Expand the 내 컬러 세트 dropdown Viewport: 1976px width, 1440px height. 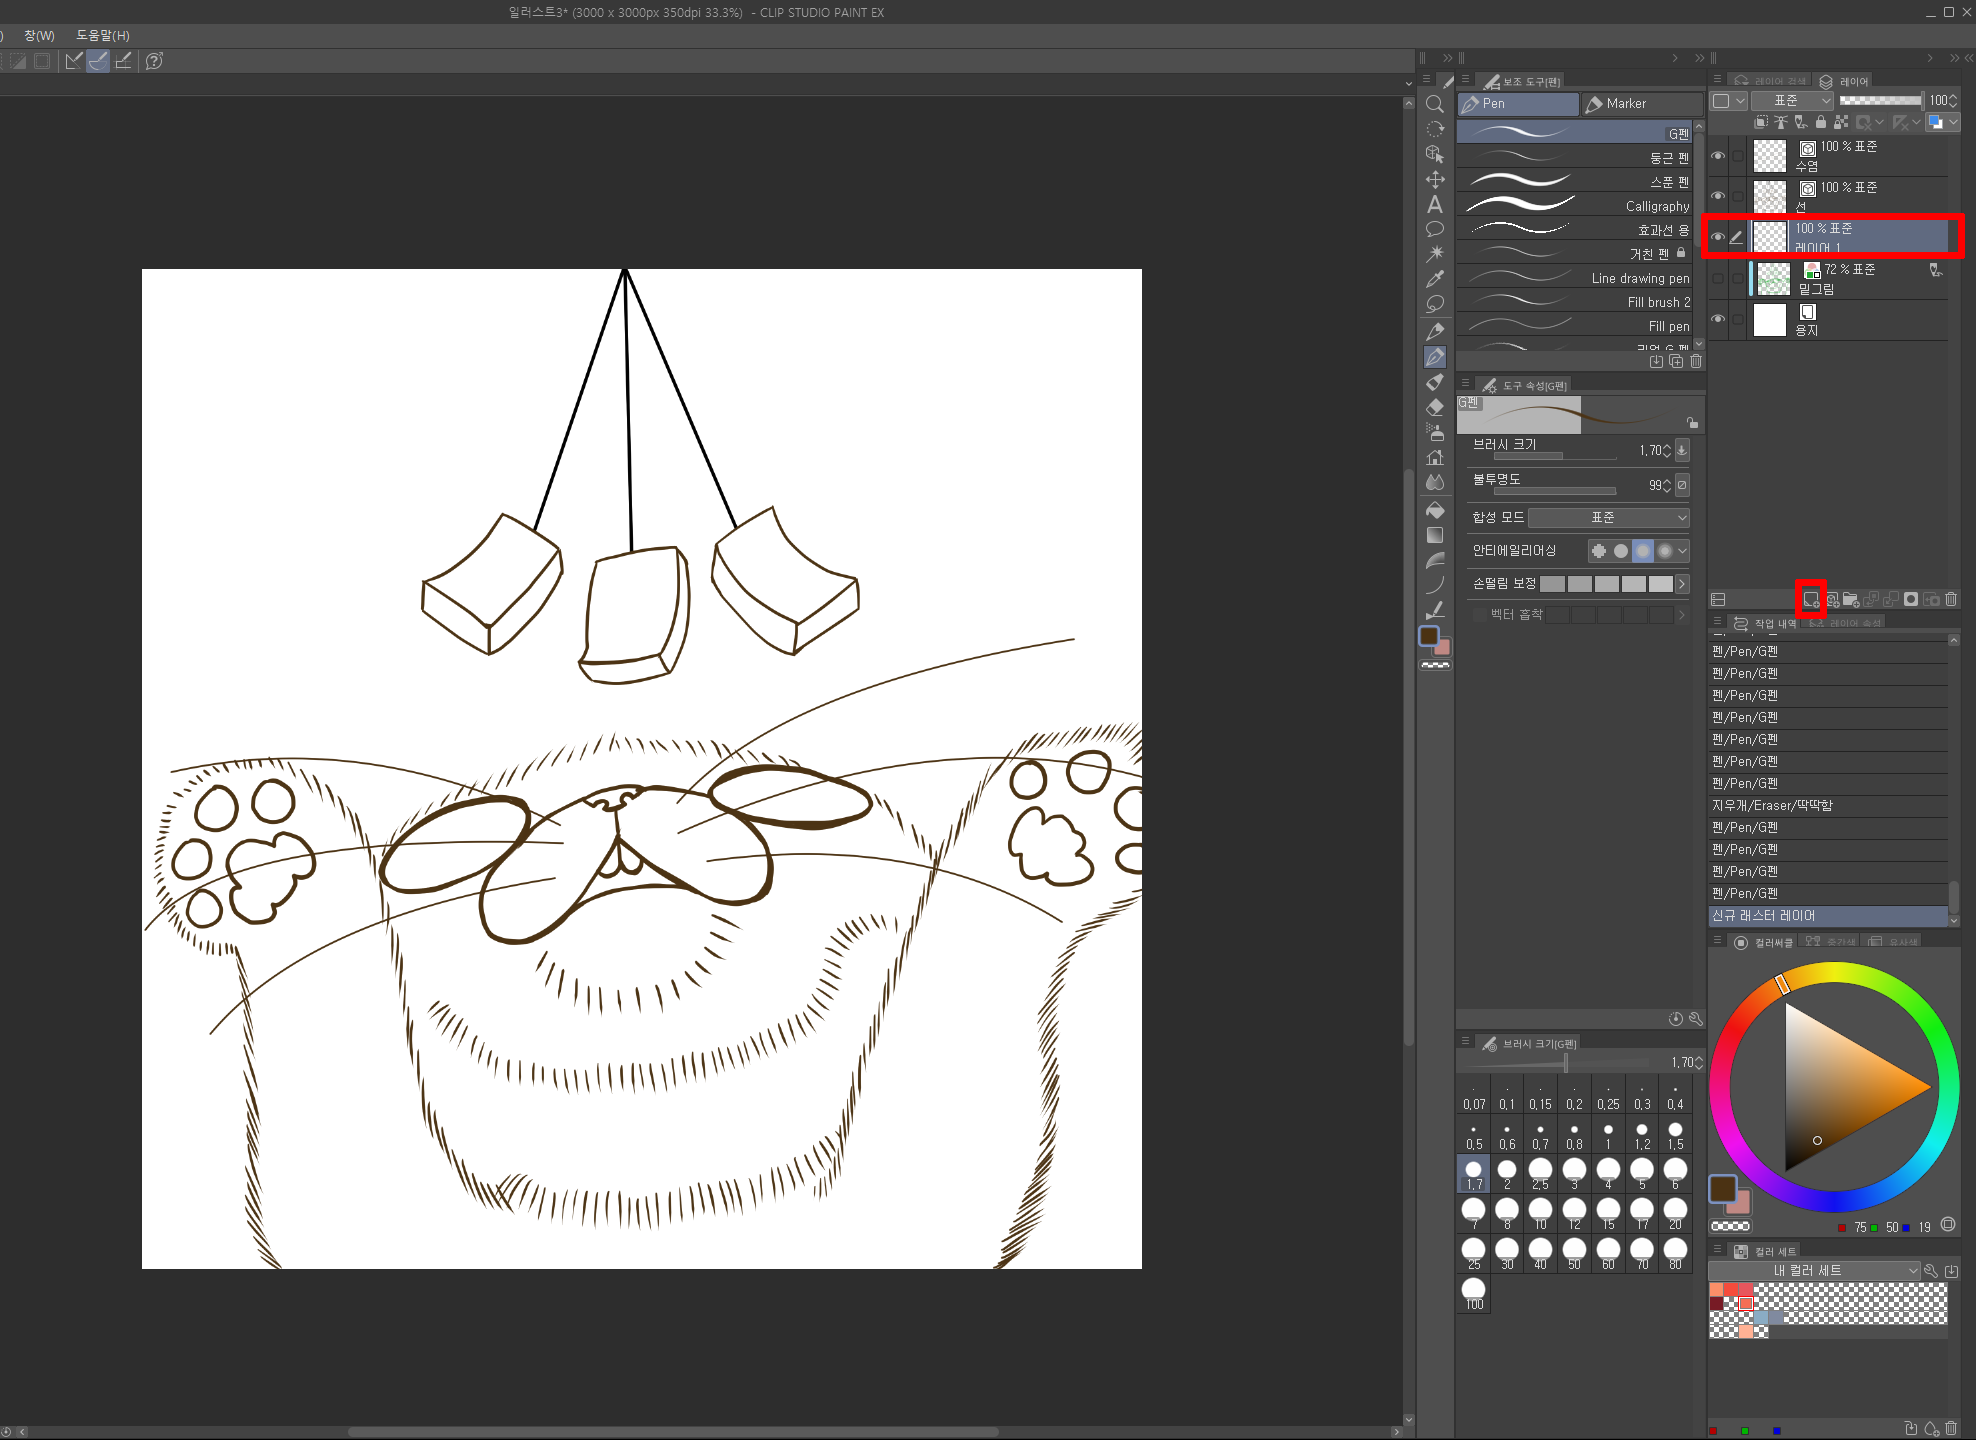tap(1816, 1271)
